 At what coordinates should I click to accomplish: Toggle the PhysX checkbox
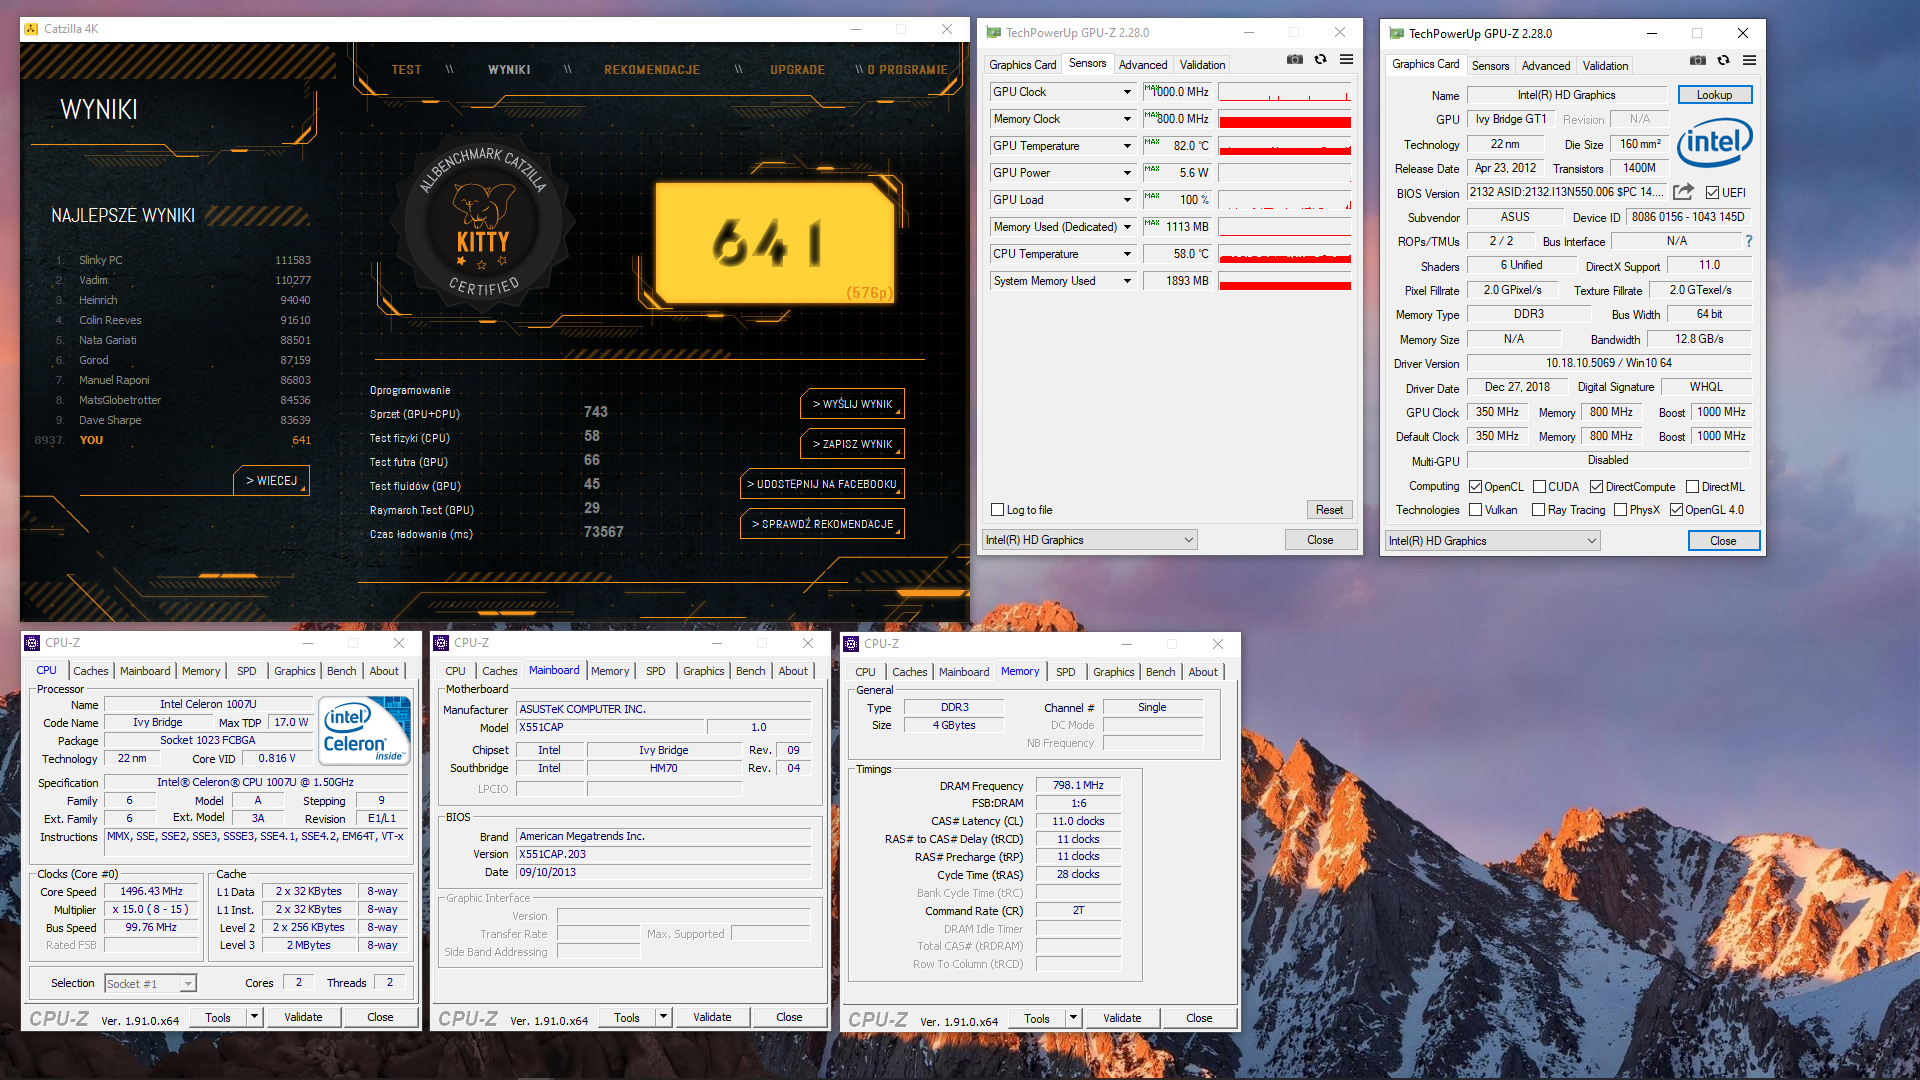pos(1620,510)
